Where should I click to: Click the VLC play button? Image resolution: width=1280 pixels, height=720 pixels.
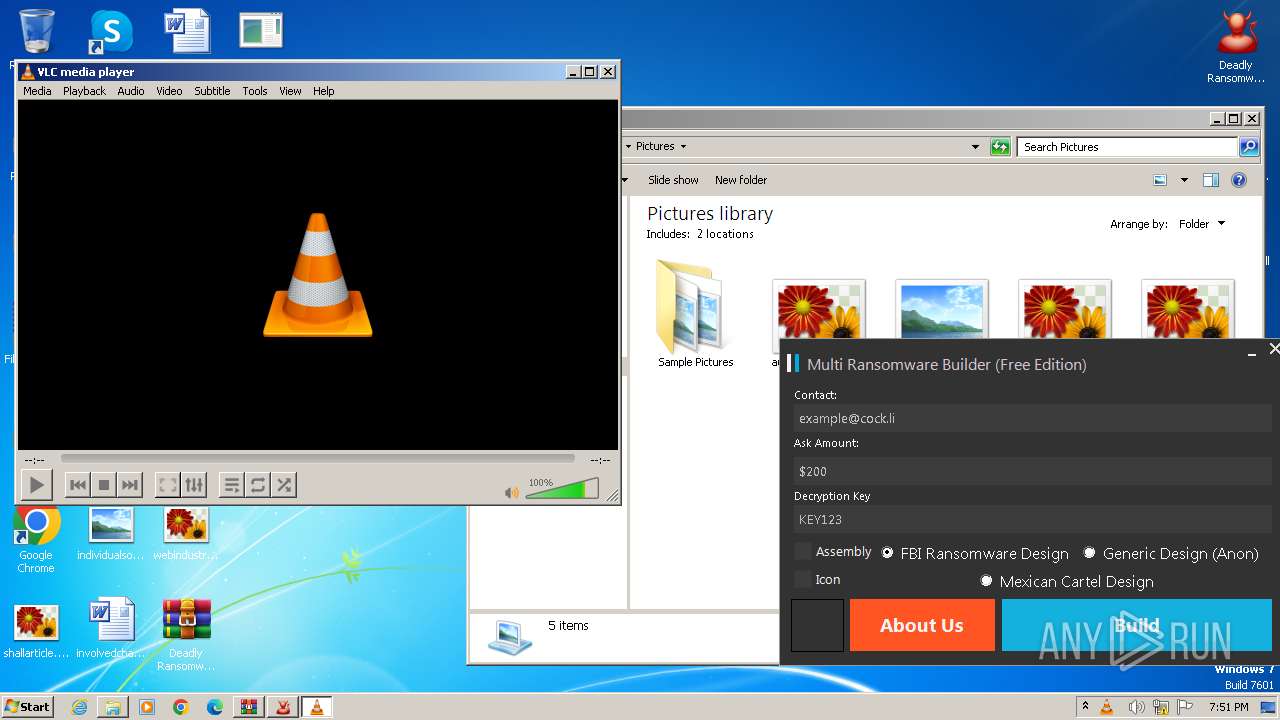tap(36, 485)
